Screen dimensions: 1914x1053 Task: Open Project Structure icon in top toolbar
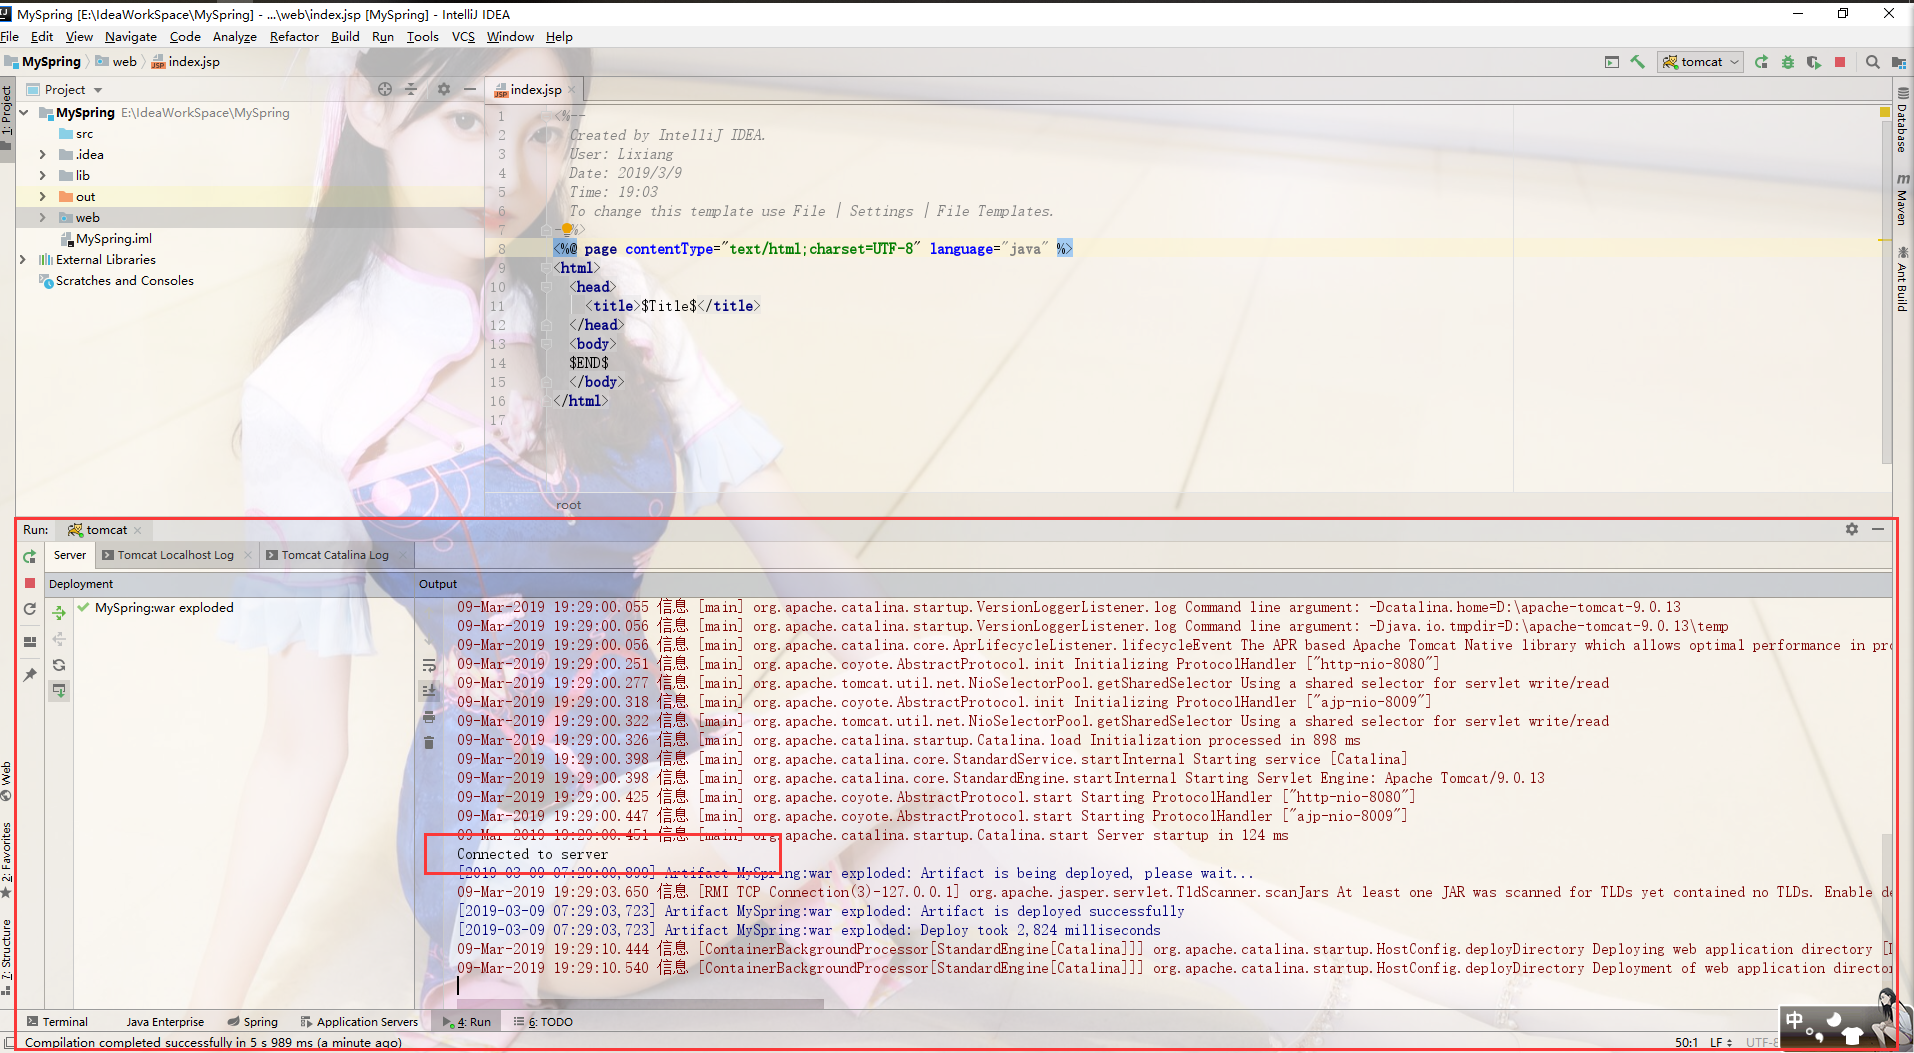coord(1898,62)
